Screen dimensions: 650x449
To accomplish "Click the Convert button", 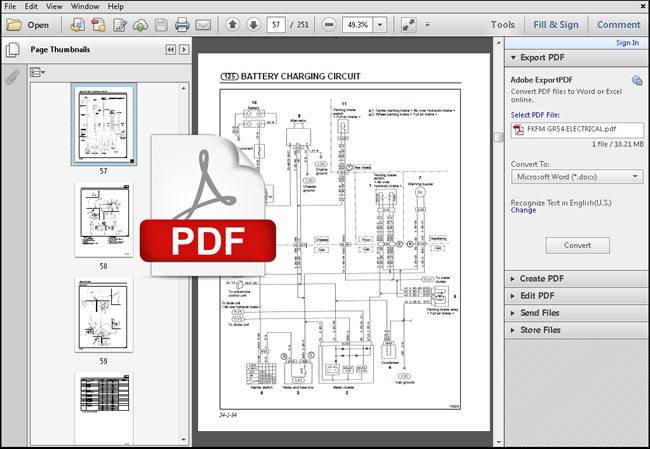I will tap(577, 245).
